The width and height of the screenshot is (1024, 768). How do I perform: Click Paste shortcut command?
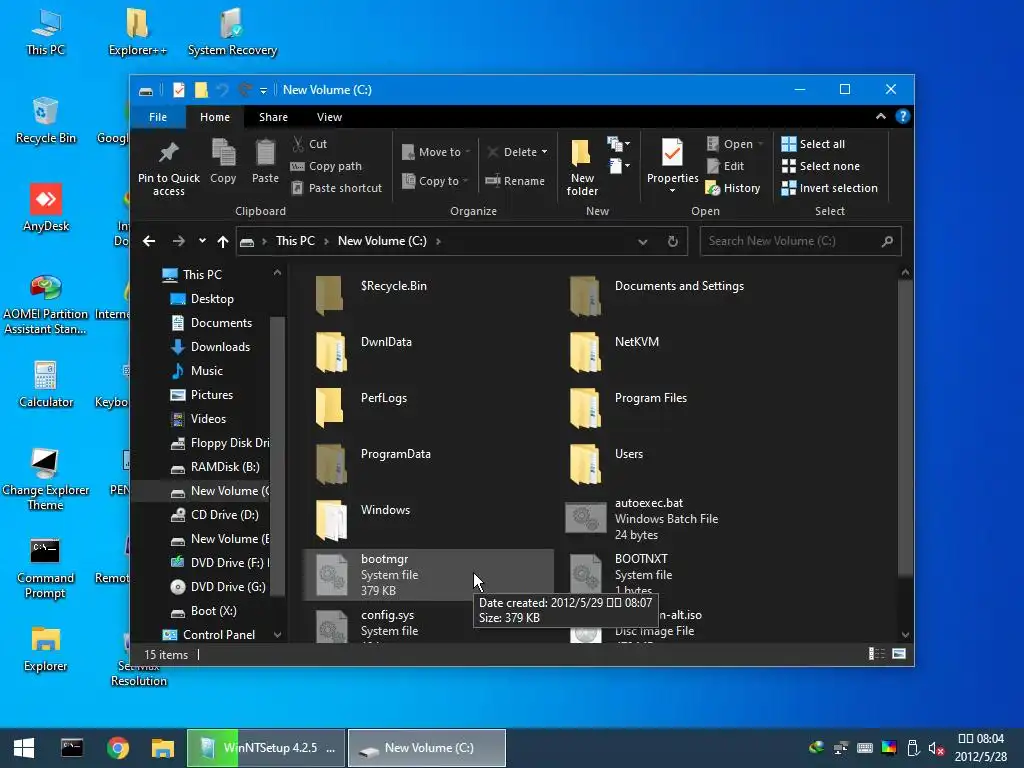tap(336, 188)
